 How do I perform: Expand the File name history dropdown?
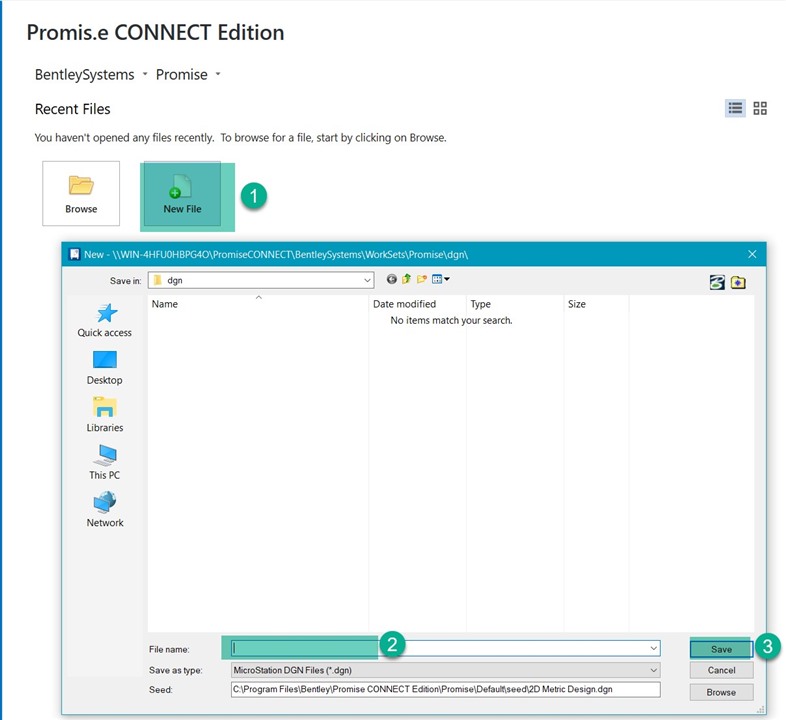click(654, 648)
